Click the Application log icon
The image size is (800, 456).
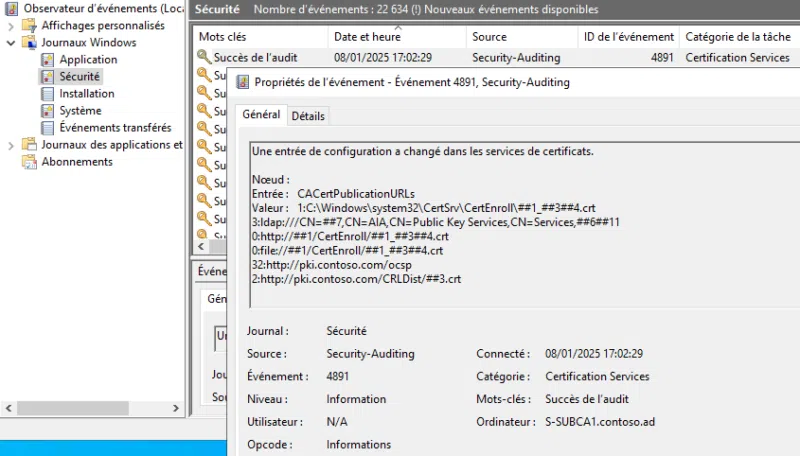pos(47,60)
